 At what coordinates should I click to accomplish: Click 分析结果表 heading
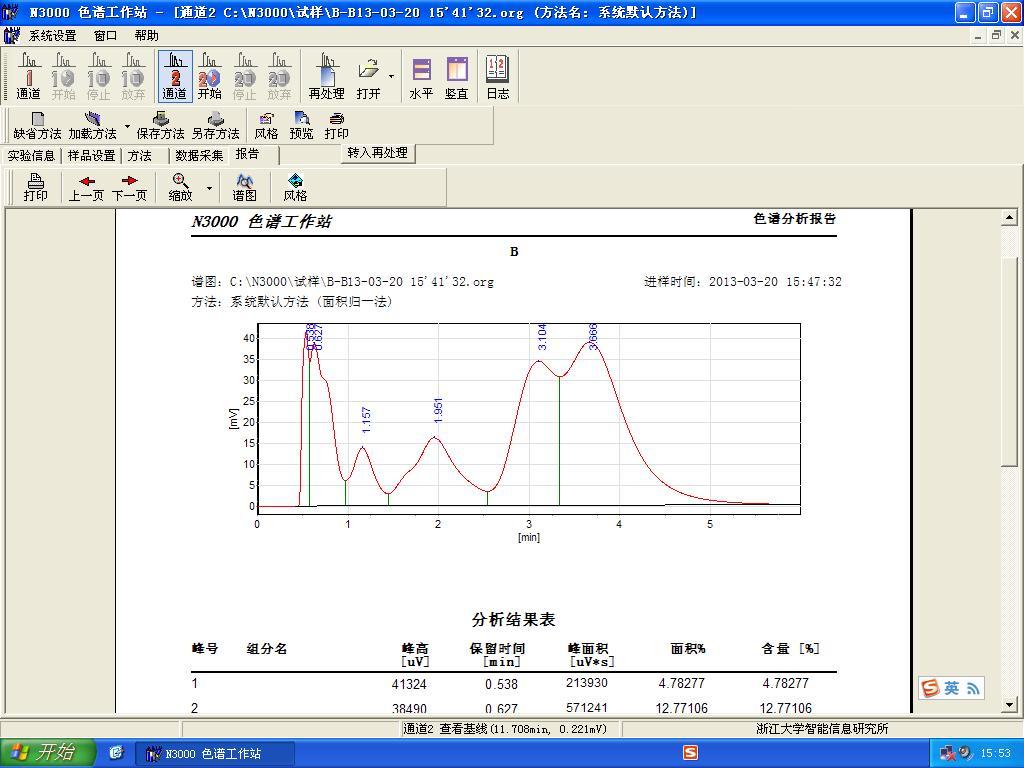click(x=513, y=619)
